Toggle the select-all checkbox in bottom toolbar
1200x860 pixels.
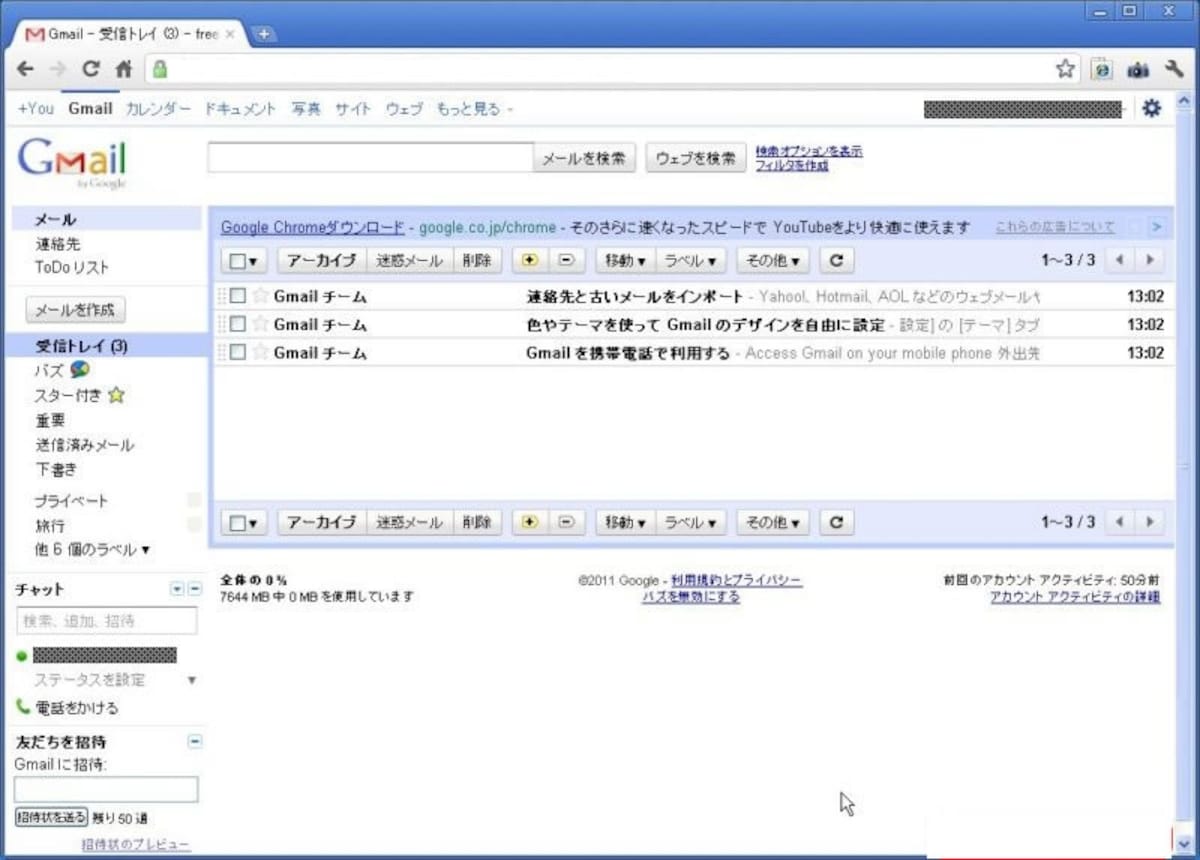237,523
